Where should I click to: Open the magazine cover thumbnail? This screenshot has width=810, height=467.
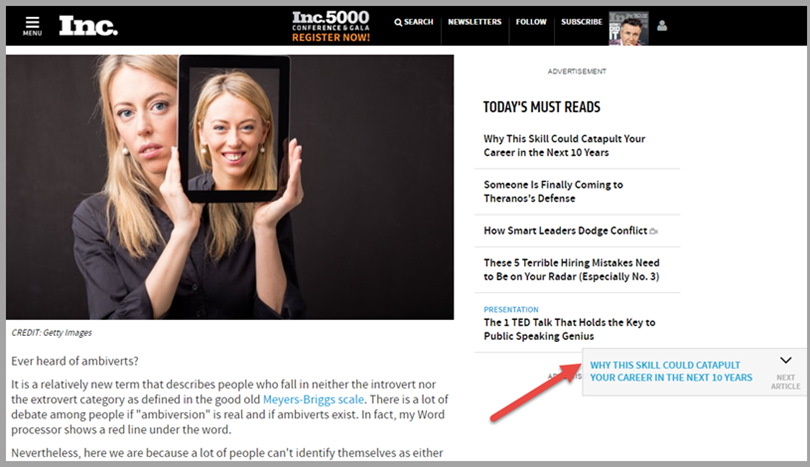(x=629, y=28)
